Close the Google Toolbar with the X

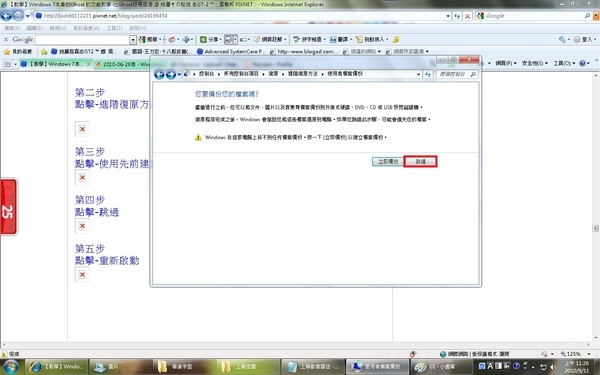point(6,39)
